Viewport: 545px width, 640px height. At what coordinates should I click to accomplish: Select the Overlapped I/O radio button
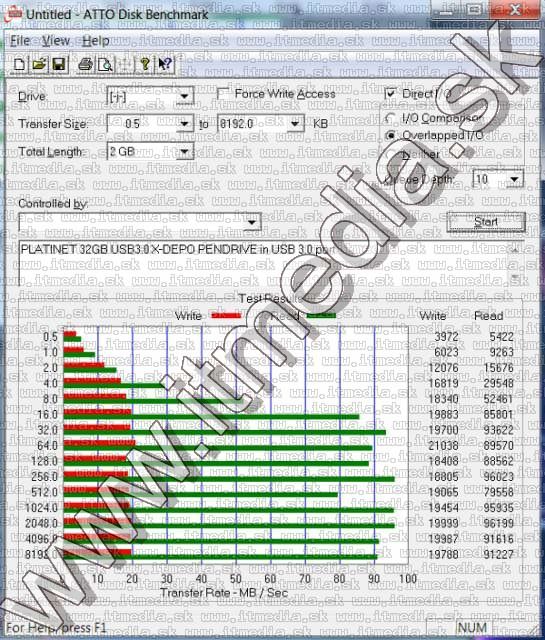pos(391,135)
